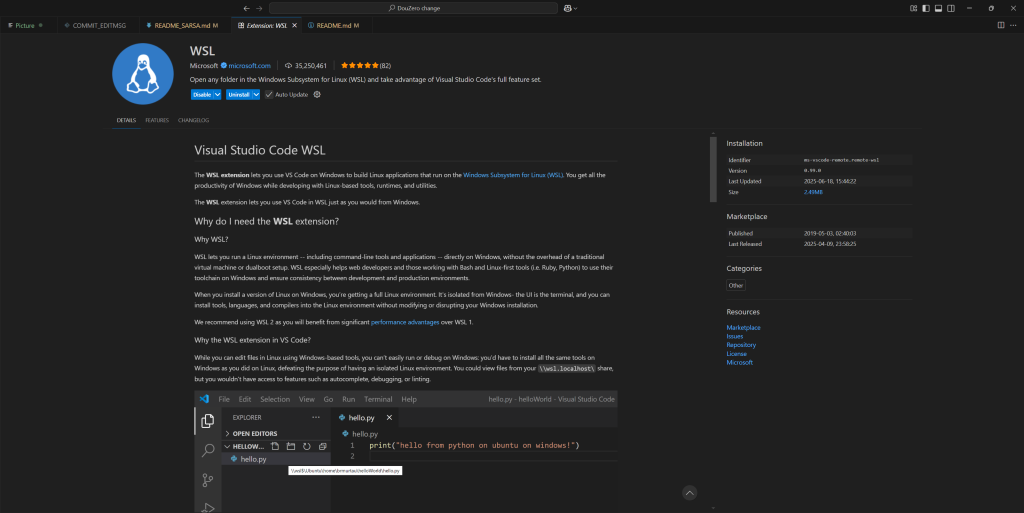Click the Go Back arrow in title bar
Screen dimensions: 1024x513
[246, 8]
